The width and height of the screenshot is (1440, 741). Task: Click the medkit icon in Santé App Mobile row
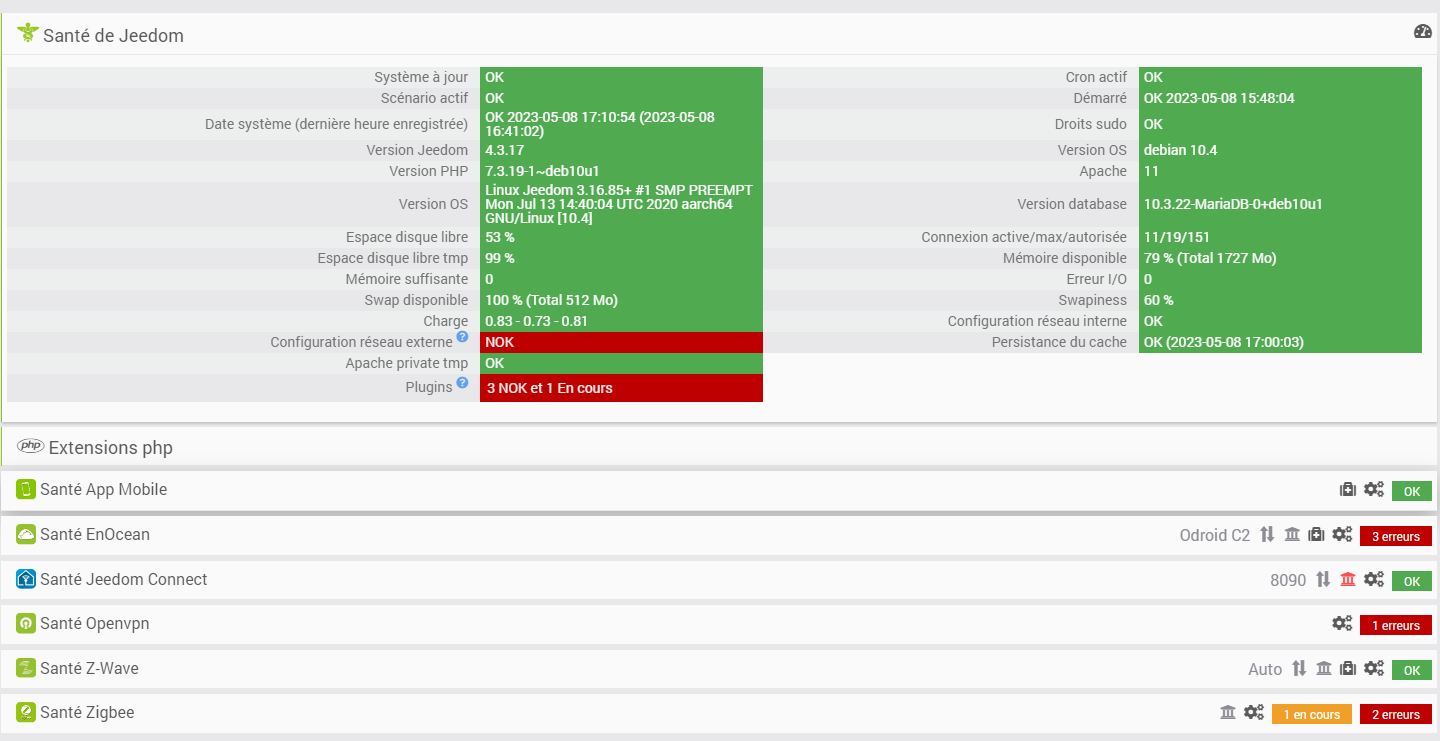tap(1348, 490)
